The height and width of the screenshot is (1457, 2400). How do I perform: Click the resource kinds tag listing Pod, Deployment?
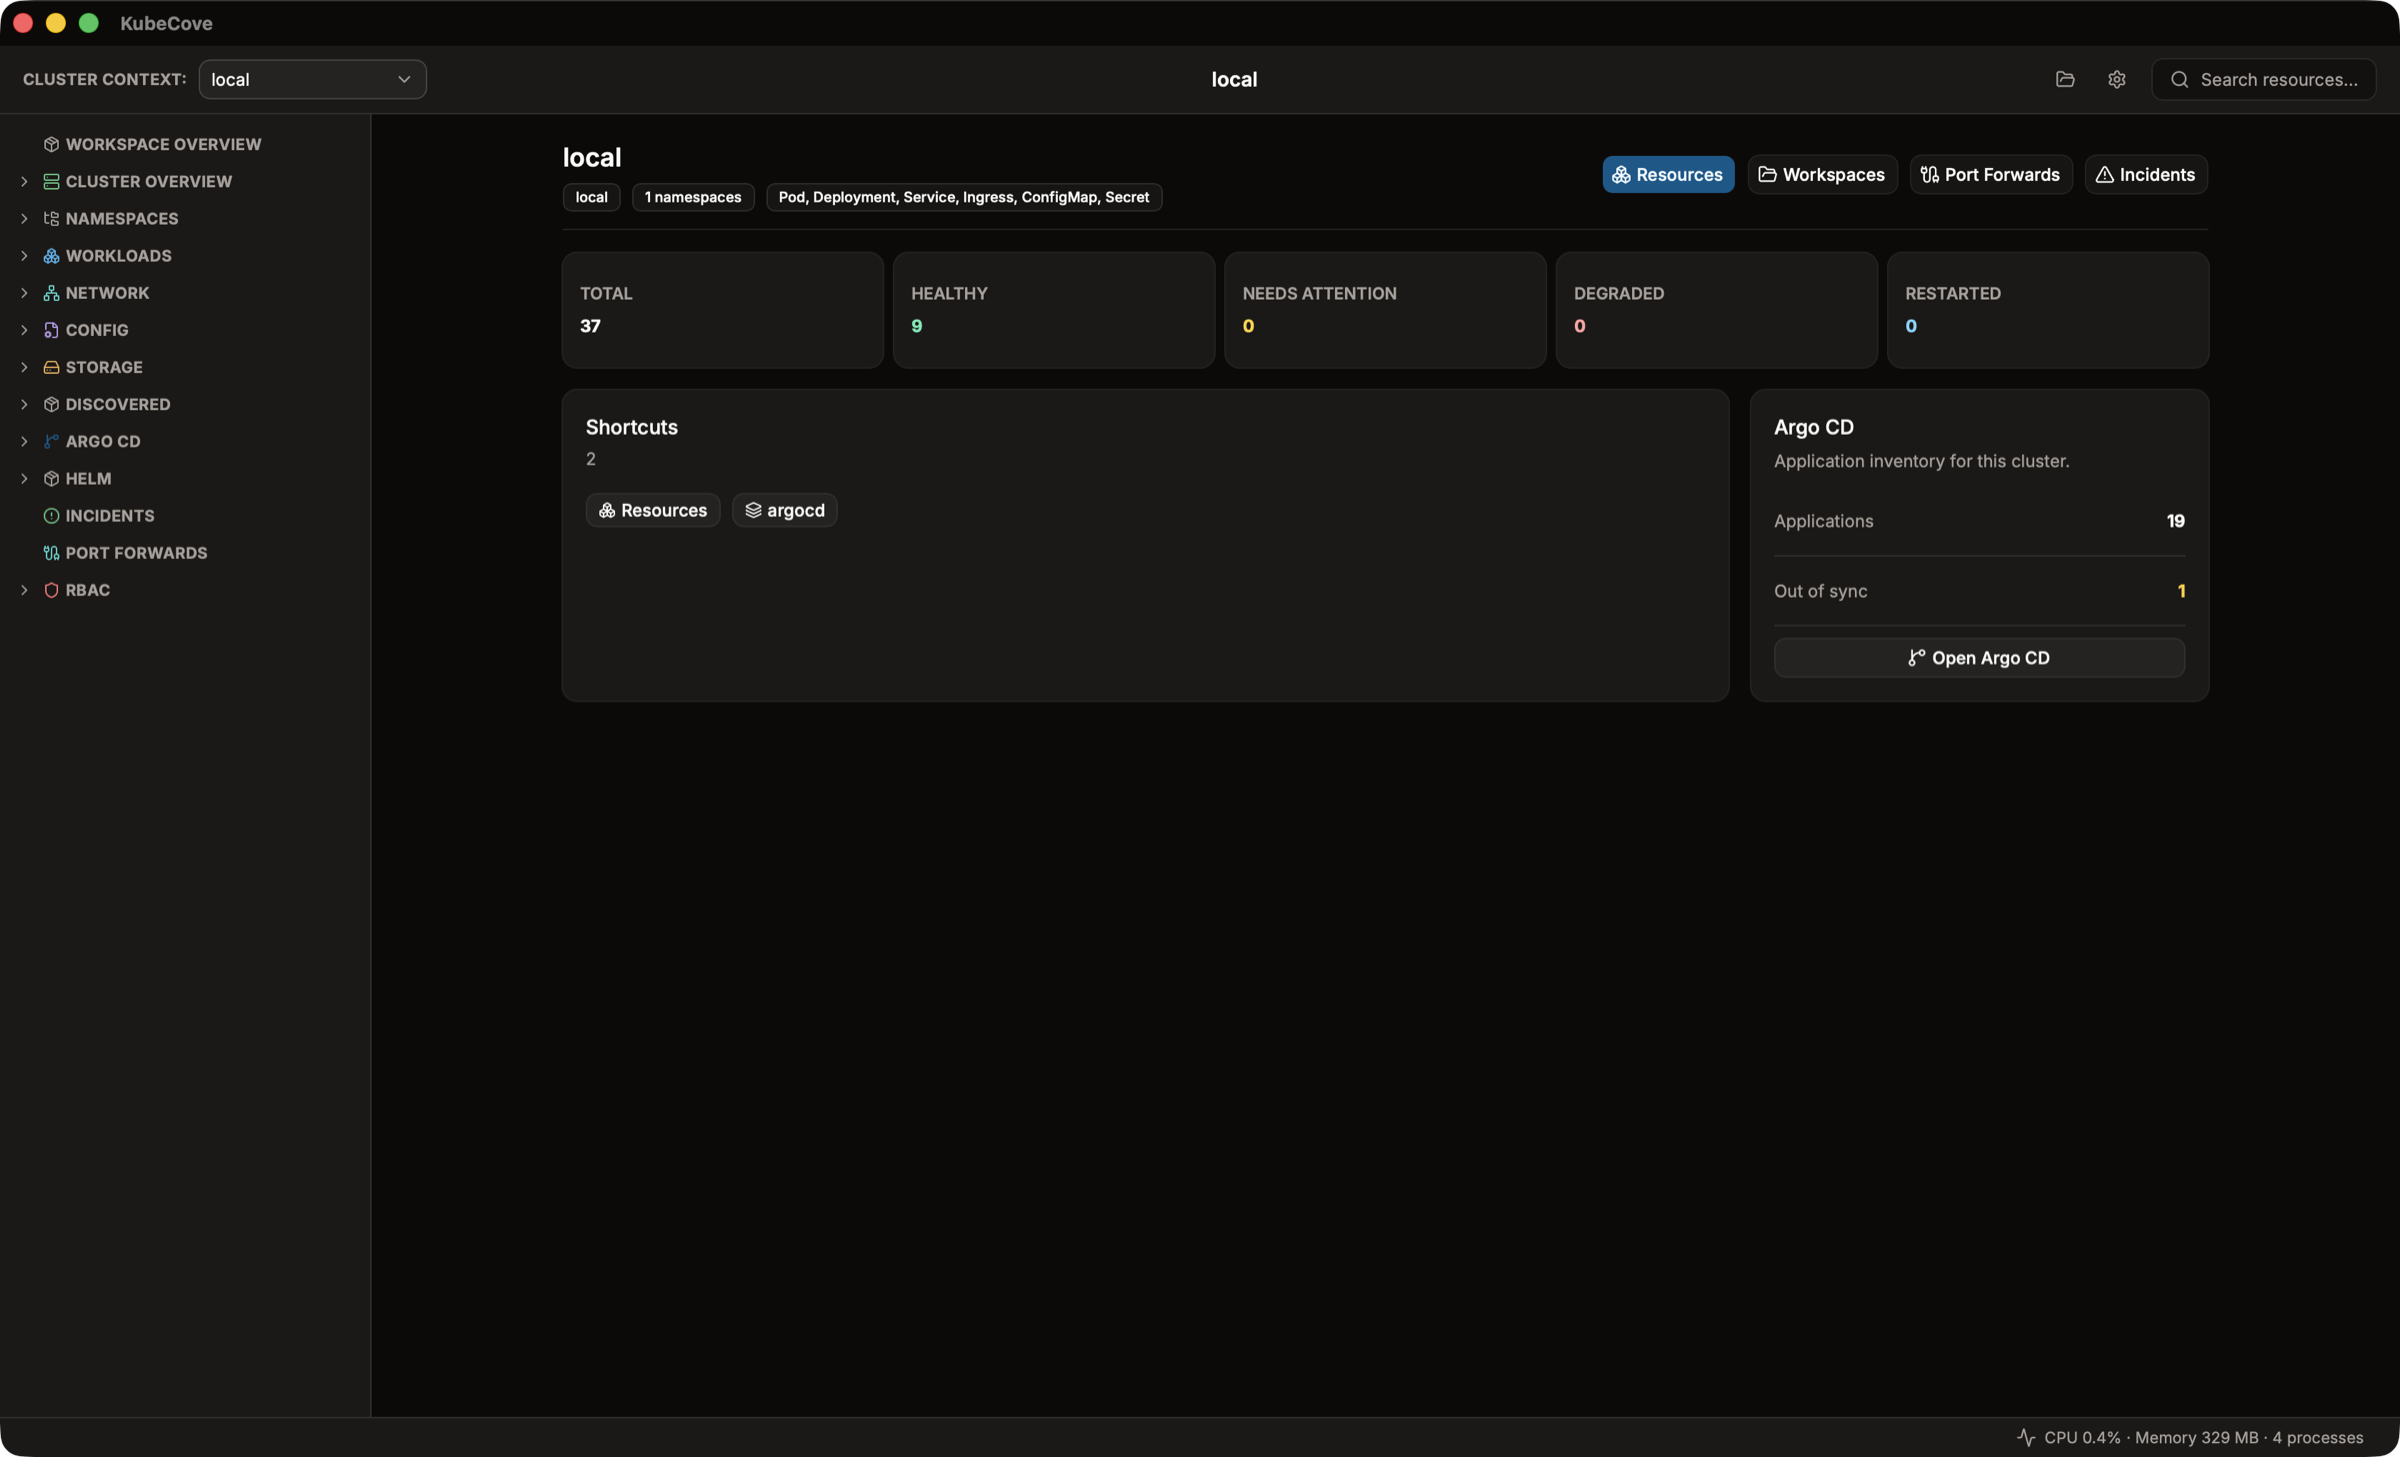pos(964,197)
